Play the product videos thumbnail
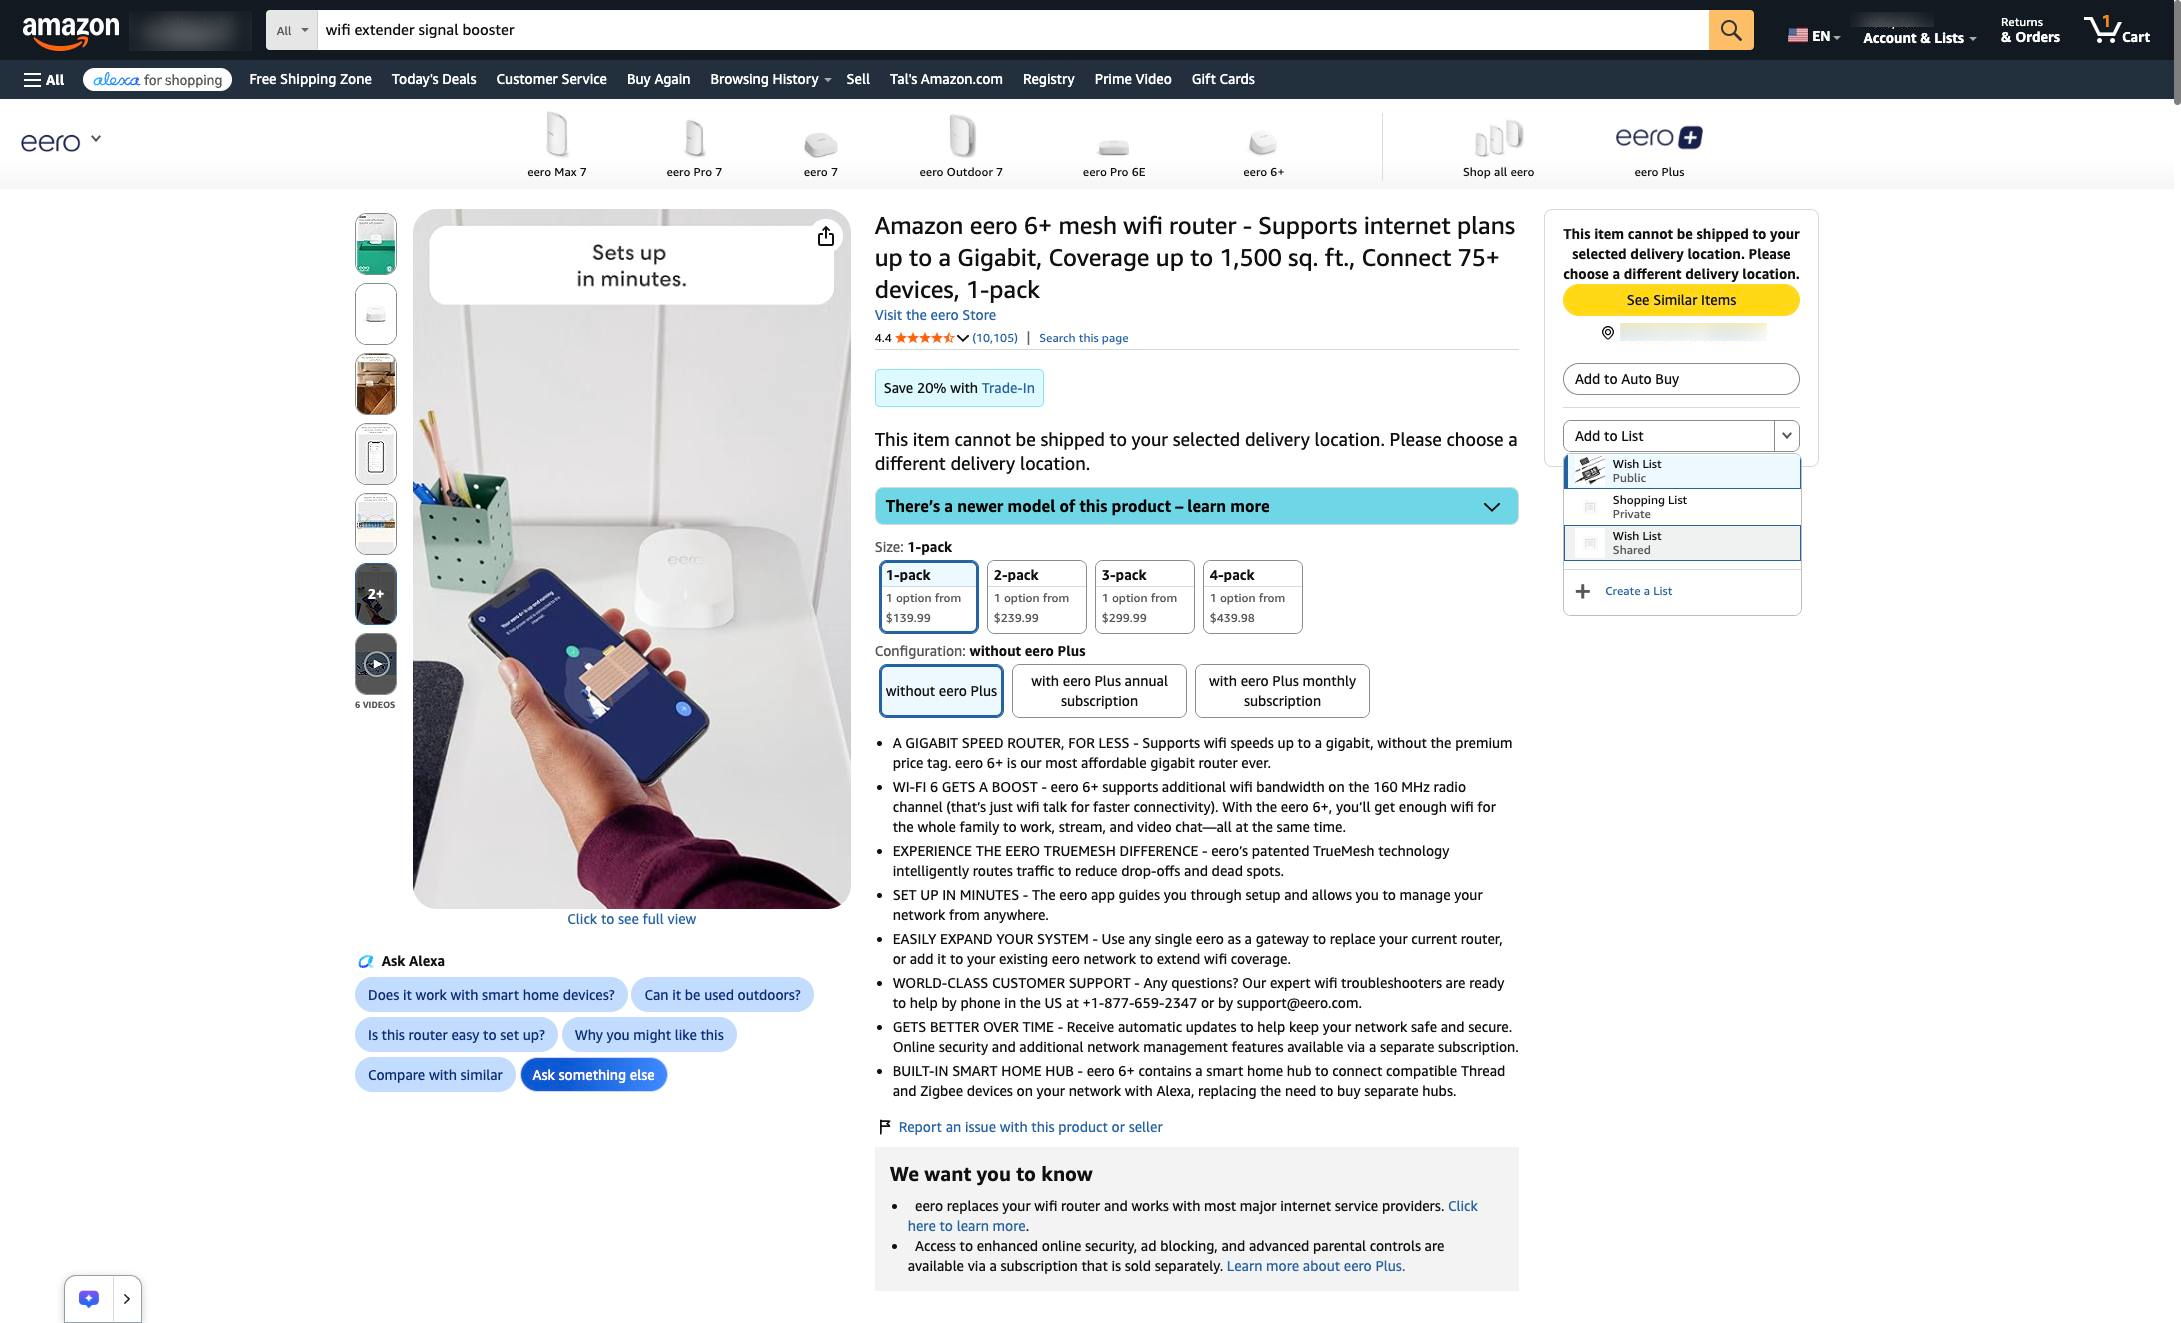 coord(376,664)
